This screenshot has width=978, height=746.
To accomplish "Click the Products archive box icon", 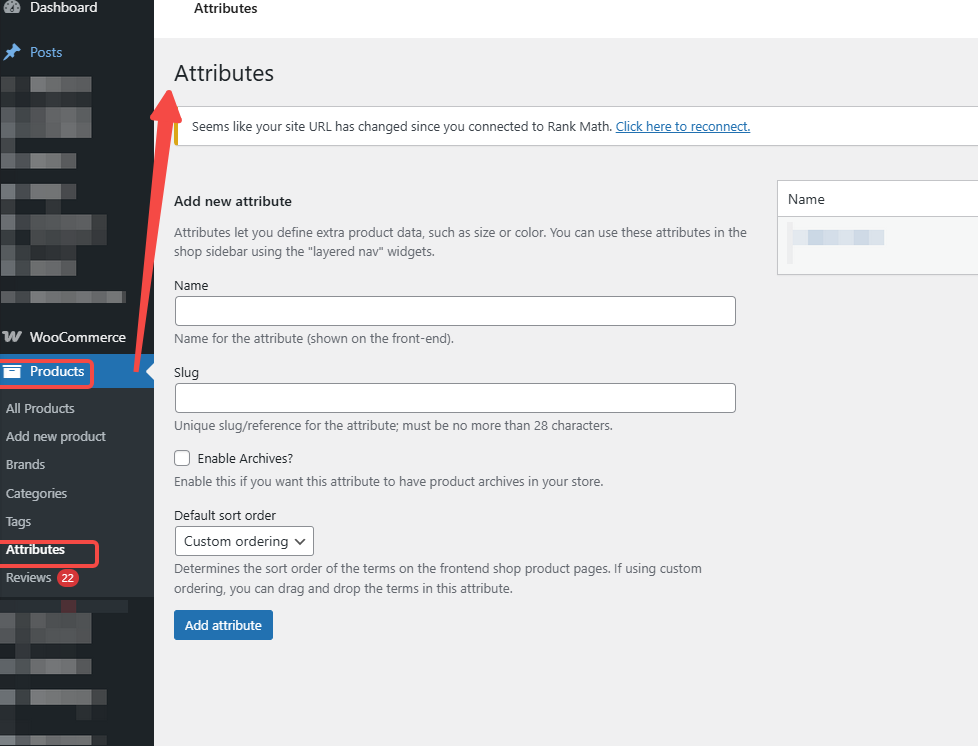I will [x=12, y=372].
